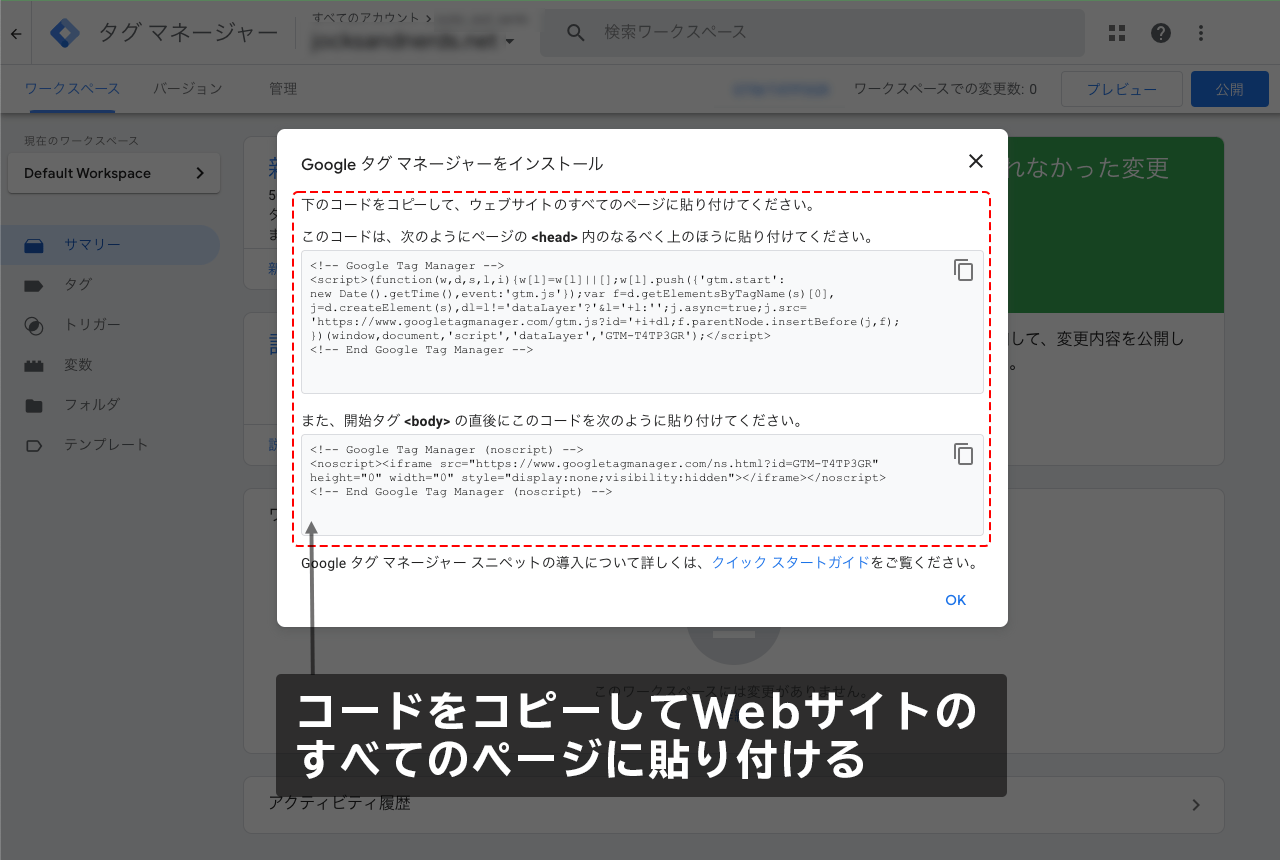Copy the noscript body snippet with copy icon
Viewport: 1280px width, 860px height.
963,454
